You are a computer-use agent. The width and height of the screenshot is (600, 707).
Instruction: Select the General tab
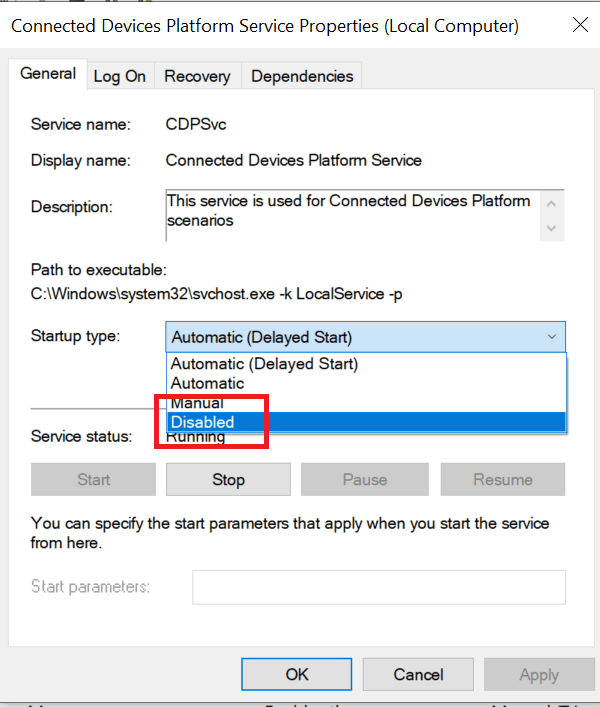tap(48, 74)
